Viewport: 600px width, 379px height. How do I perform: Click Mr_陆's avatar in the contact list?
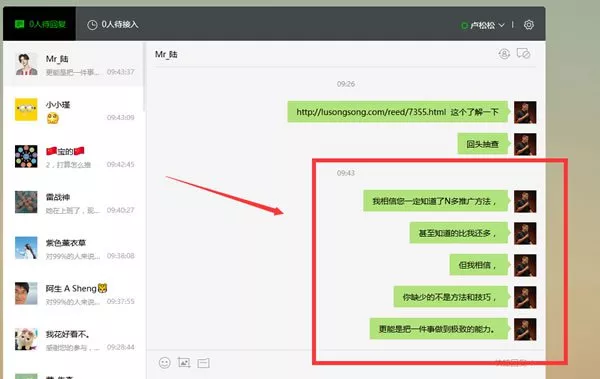pos(26,64)
